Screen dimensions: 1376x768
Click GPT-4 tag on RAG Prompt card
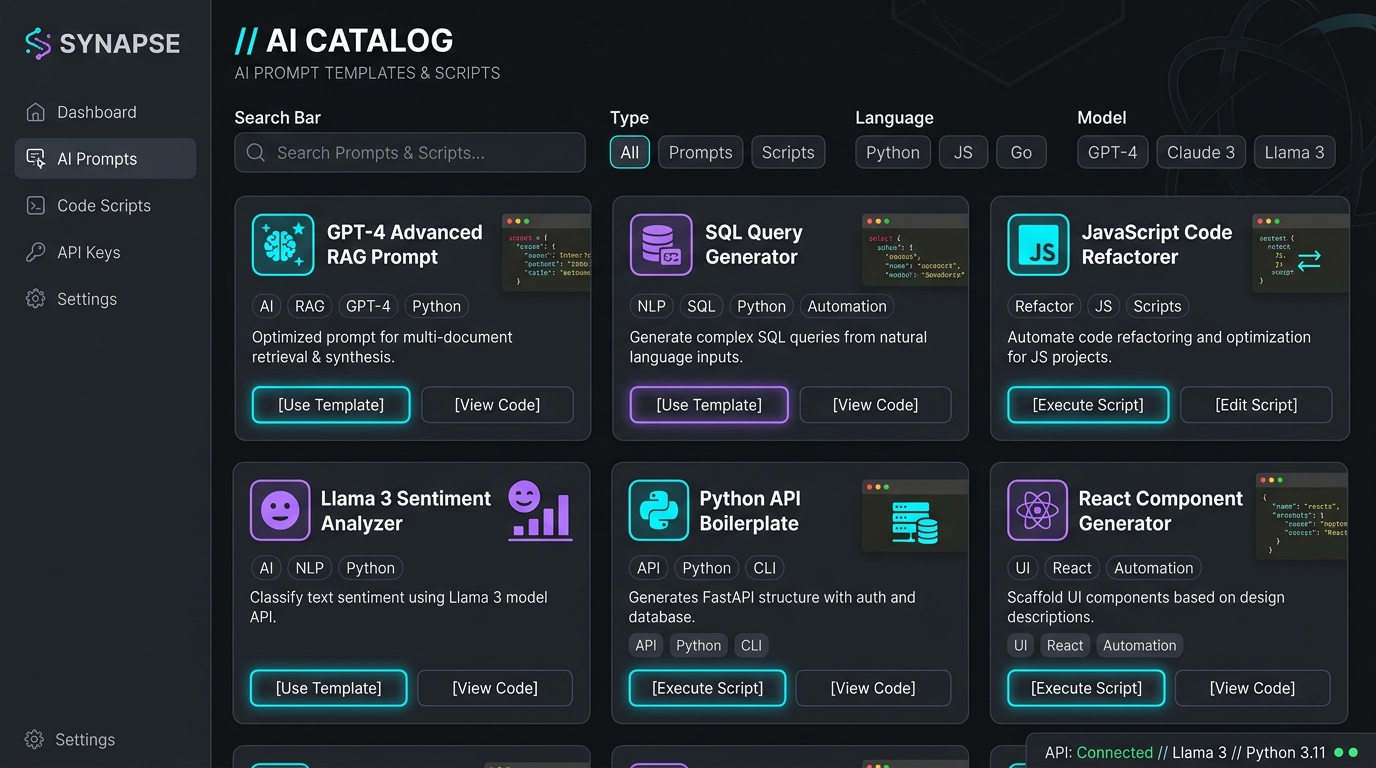(369, 306)
